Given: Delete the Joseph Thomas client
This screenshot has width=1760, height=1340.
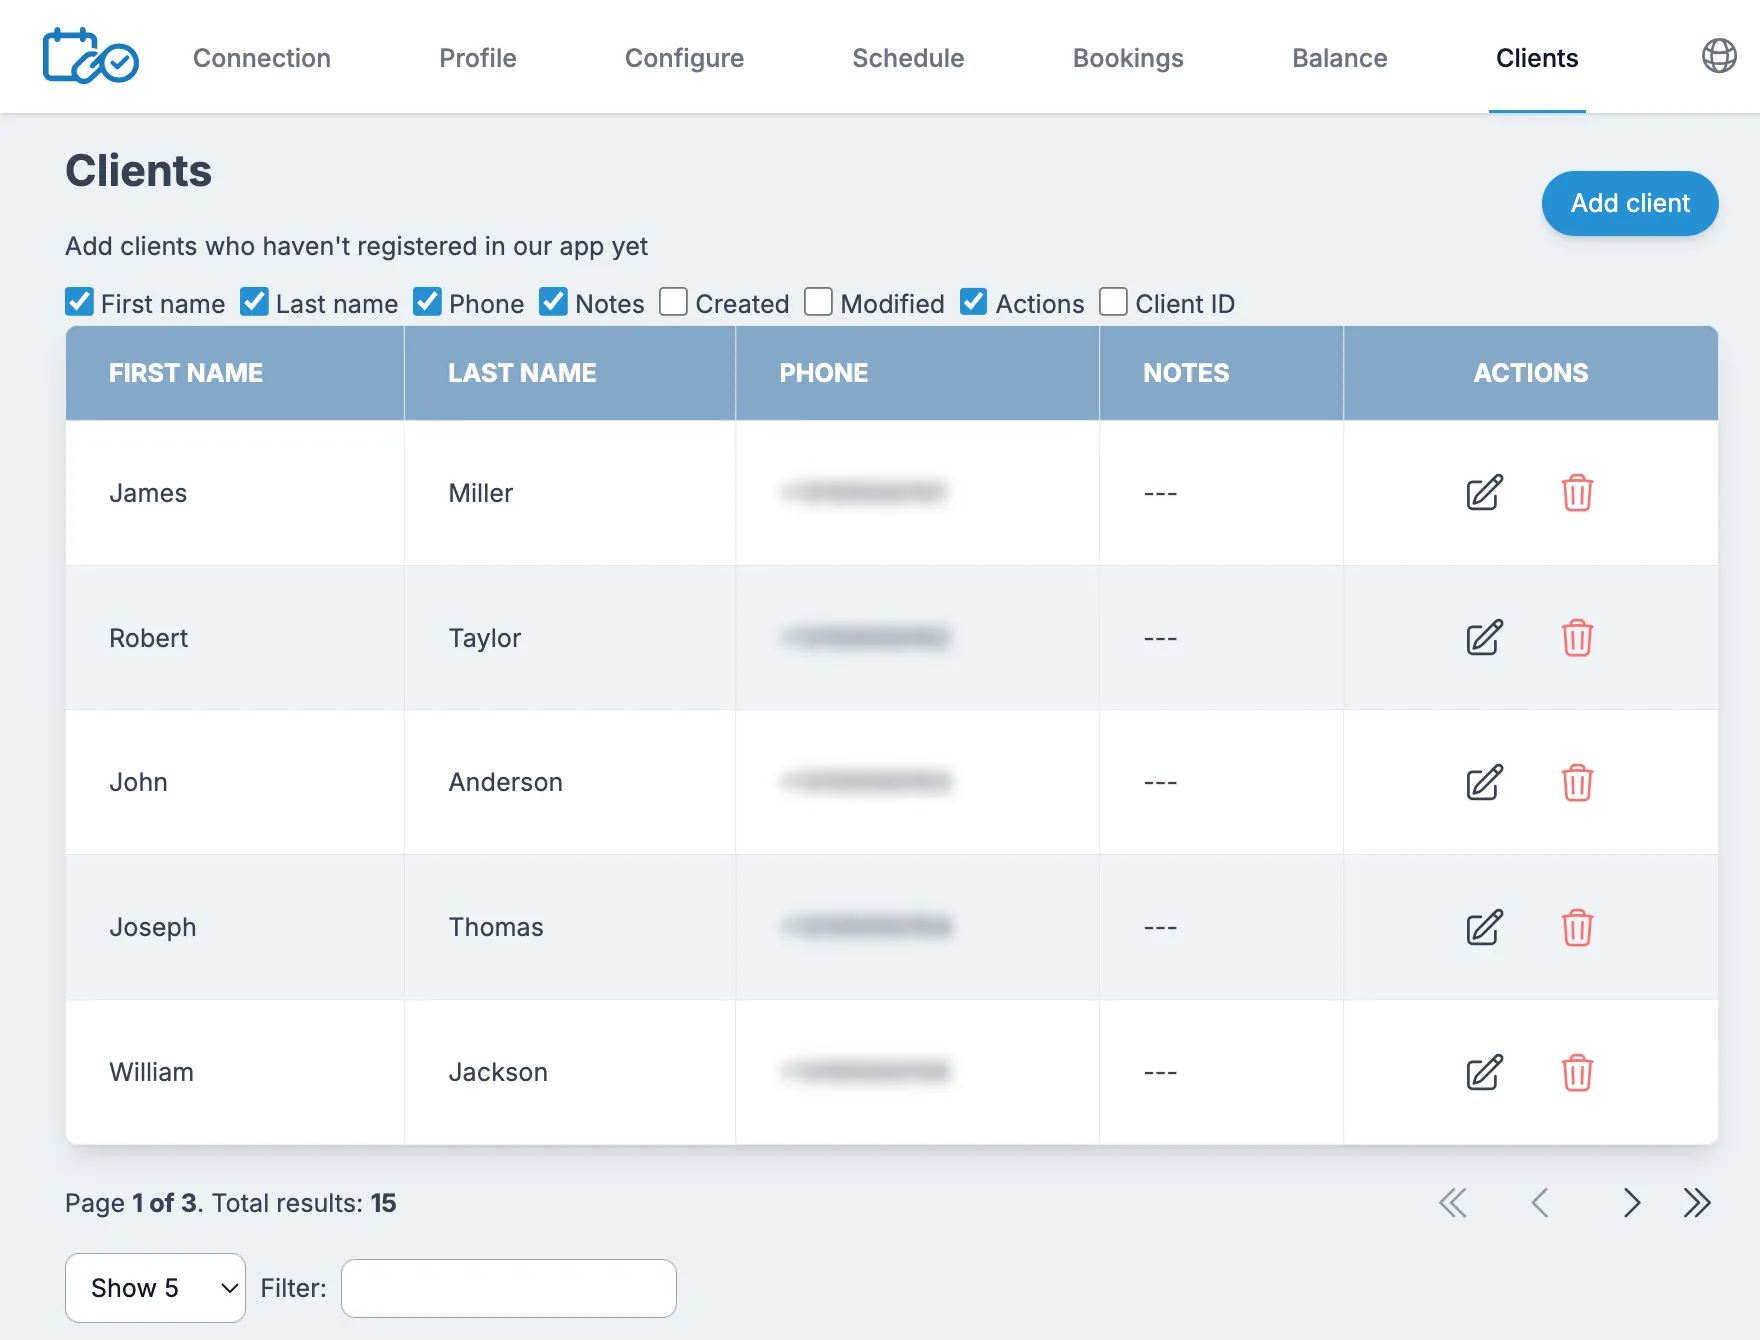Looking at the screenshot, I should 1578,928.
